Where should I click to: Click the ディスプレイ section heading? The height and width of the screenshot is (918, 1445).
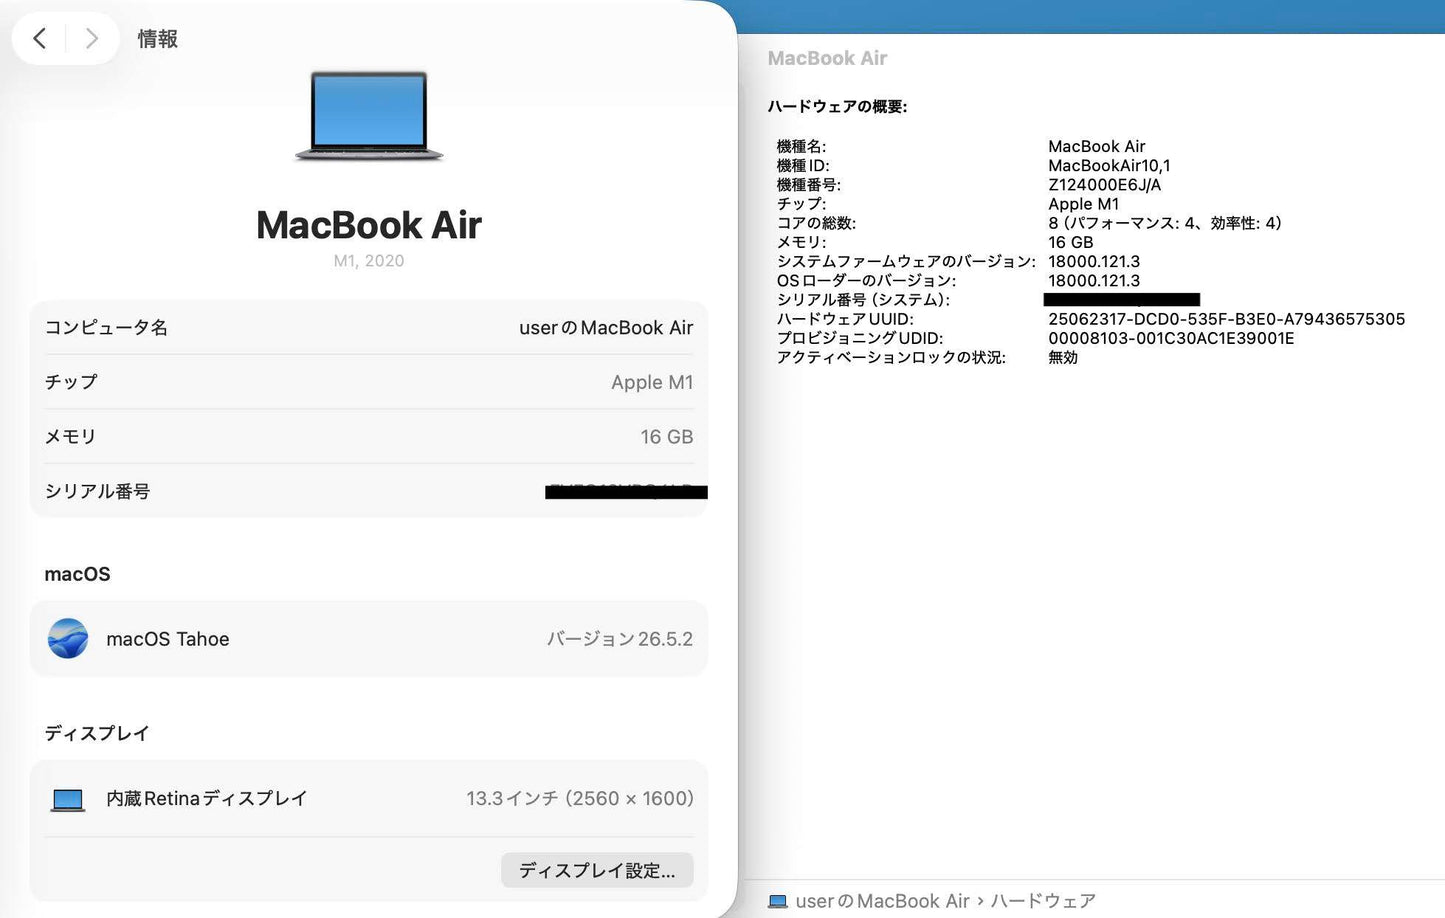click(97, 733)
